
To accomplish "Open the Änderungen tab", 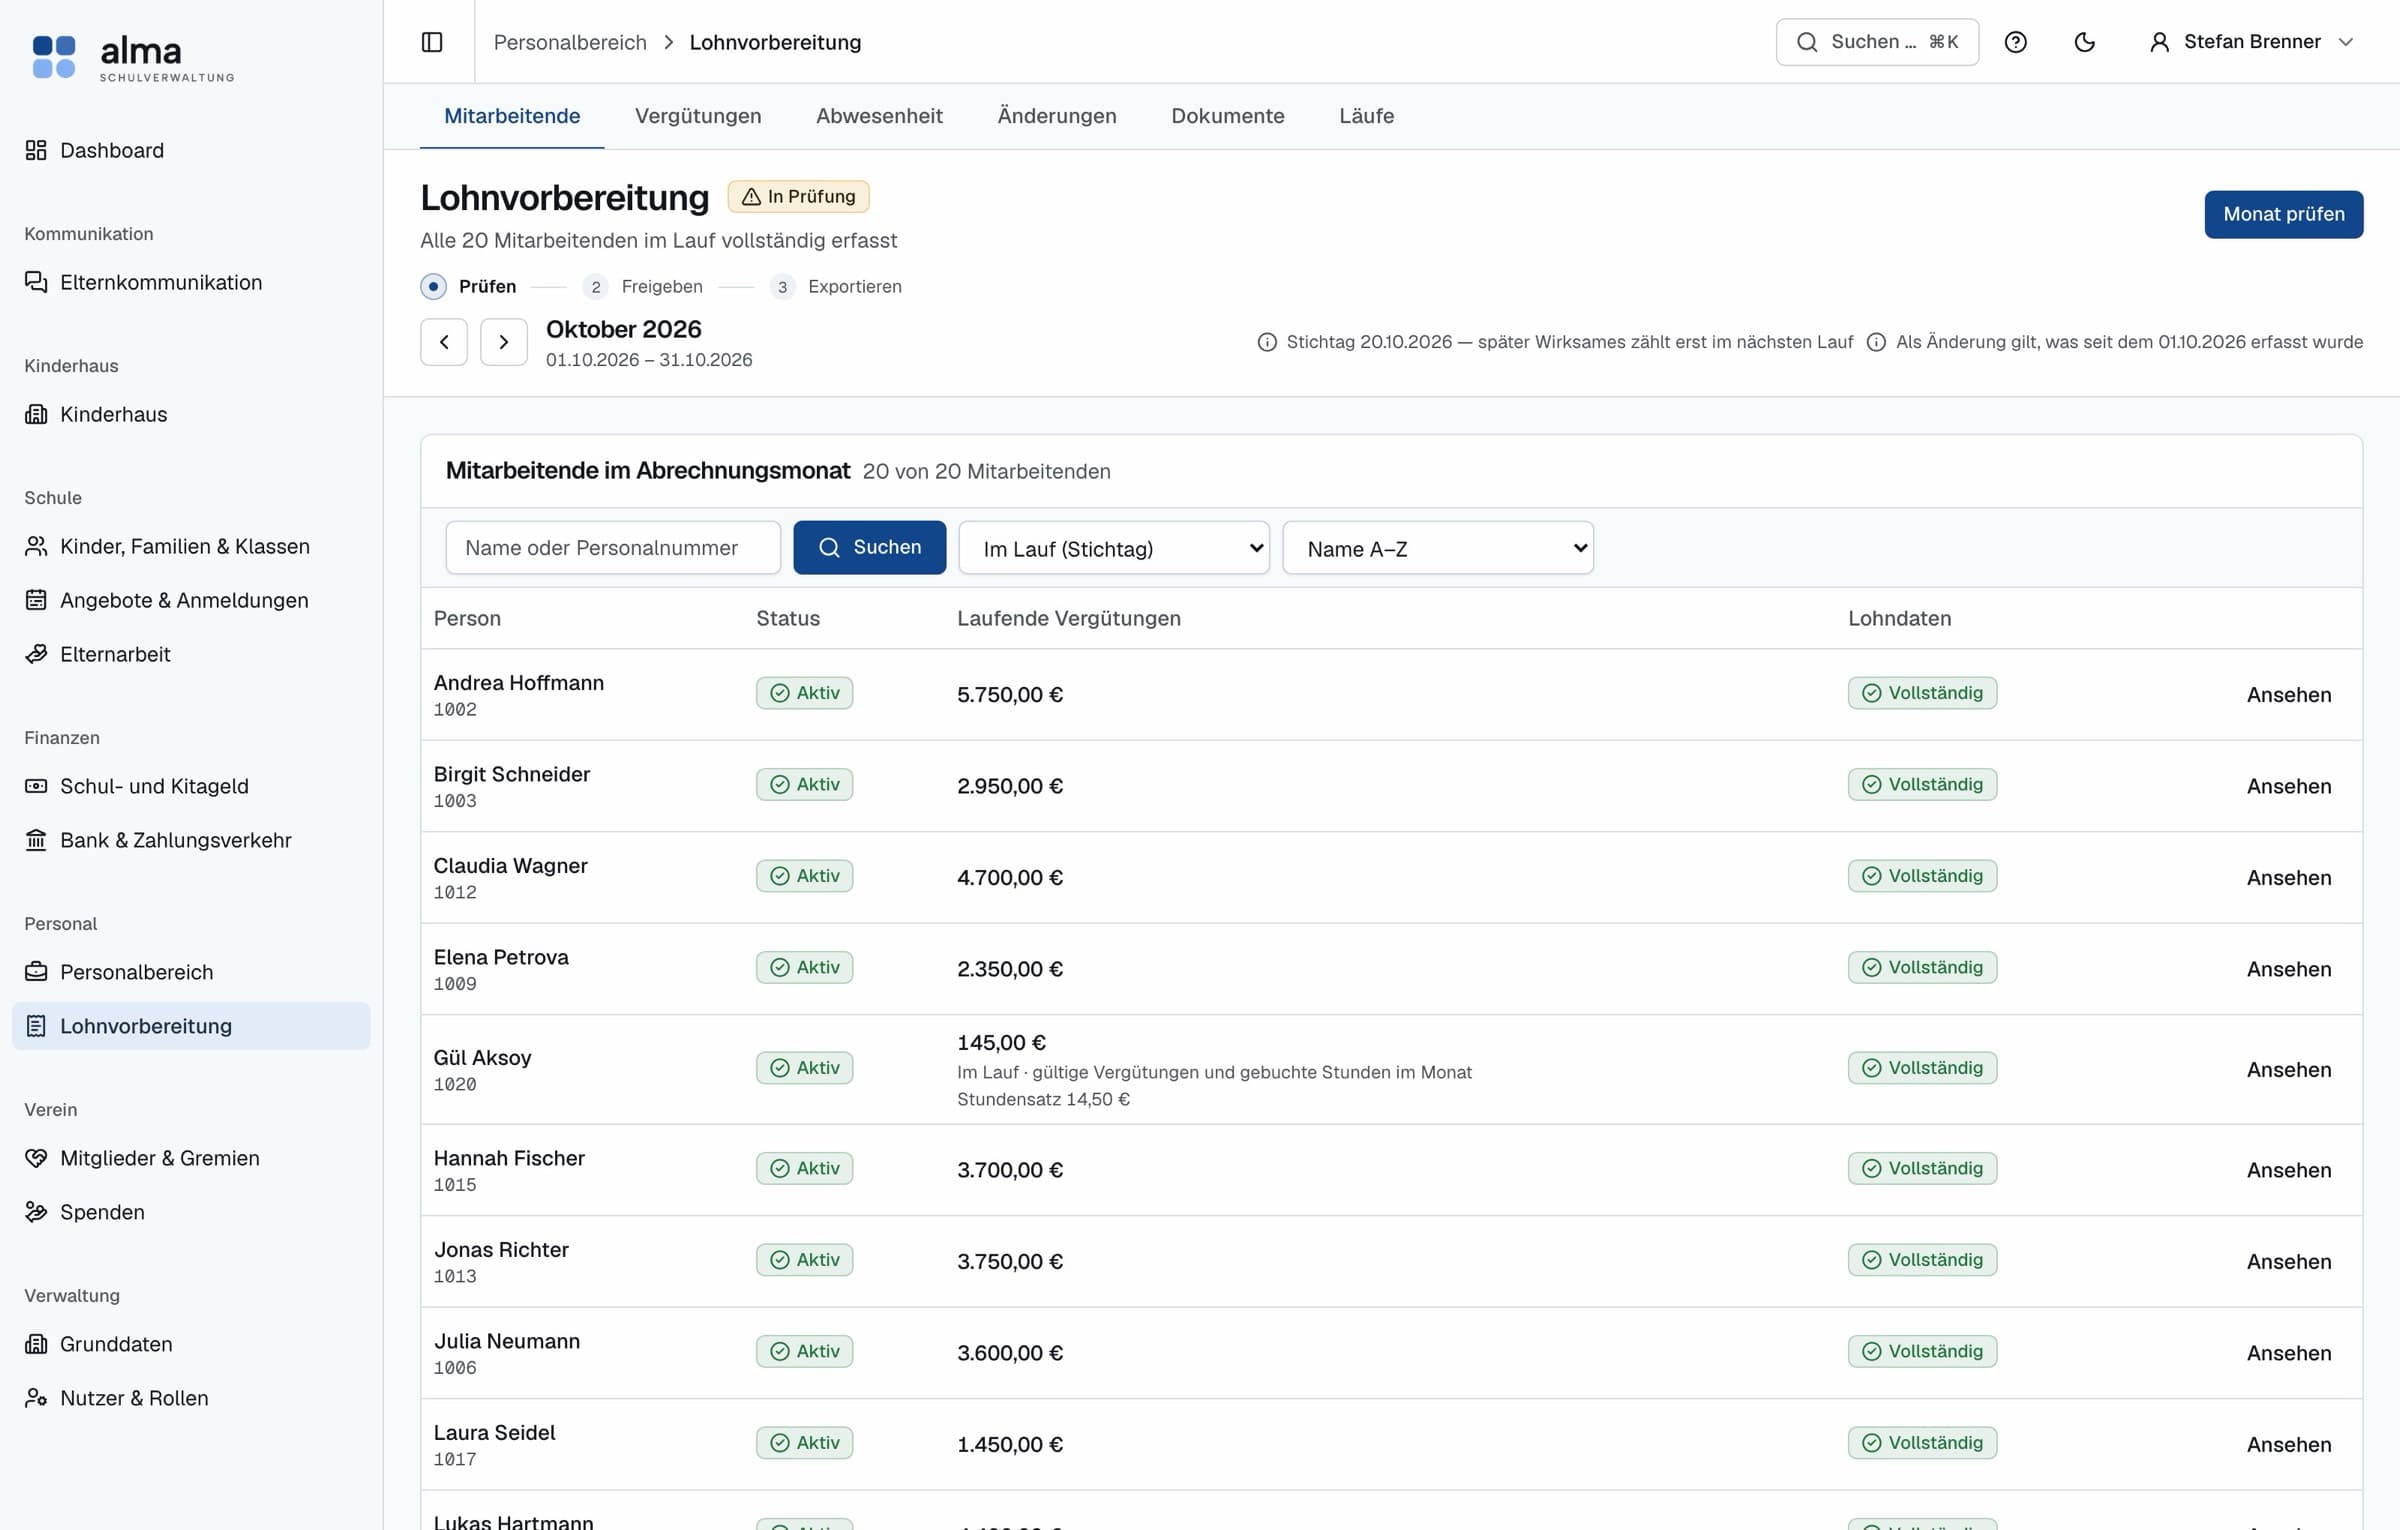I will click(x=1057, y=116).
